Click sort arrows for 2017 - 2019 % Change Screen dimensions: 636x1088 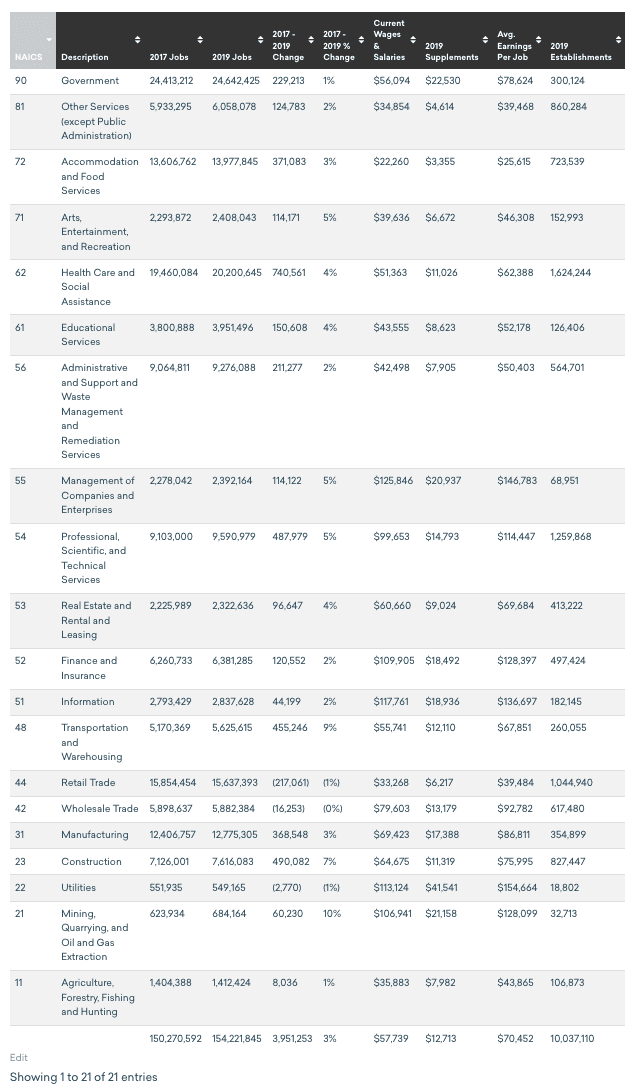361,39
